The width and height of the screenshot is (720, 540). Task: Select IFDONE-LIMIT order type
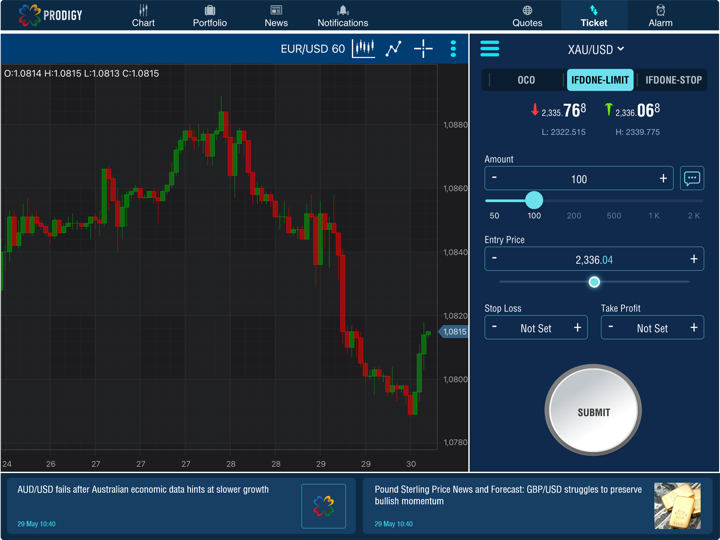[600, 80]
